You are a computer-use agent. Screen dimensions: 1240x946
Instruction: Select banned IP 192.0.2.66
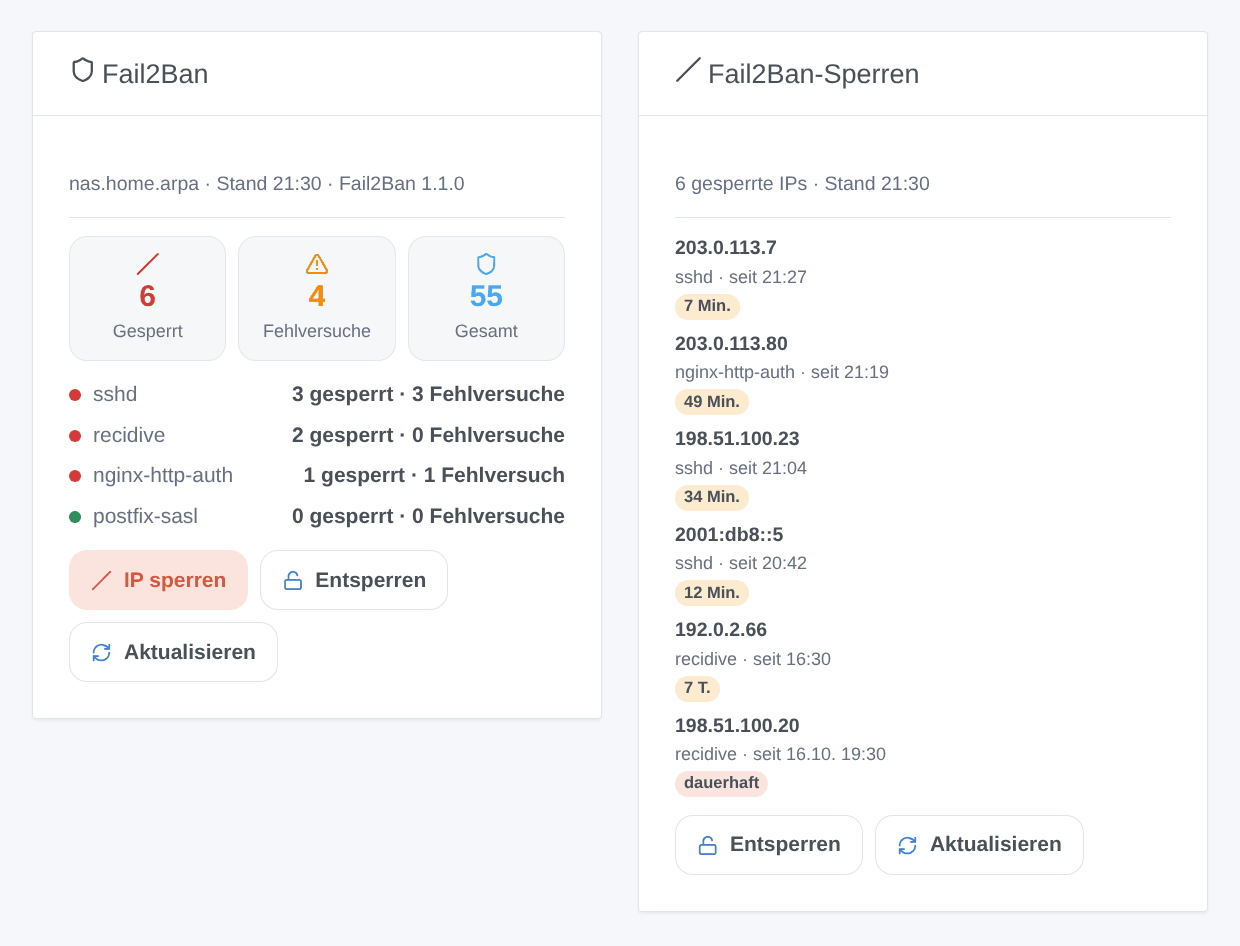point(721,630)
